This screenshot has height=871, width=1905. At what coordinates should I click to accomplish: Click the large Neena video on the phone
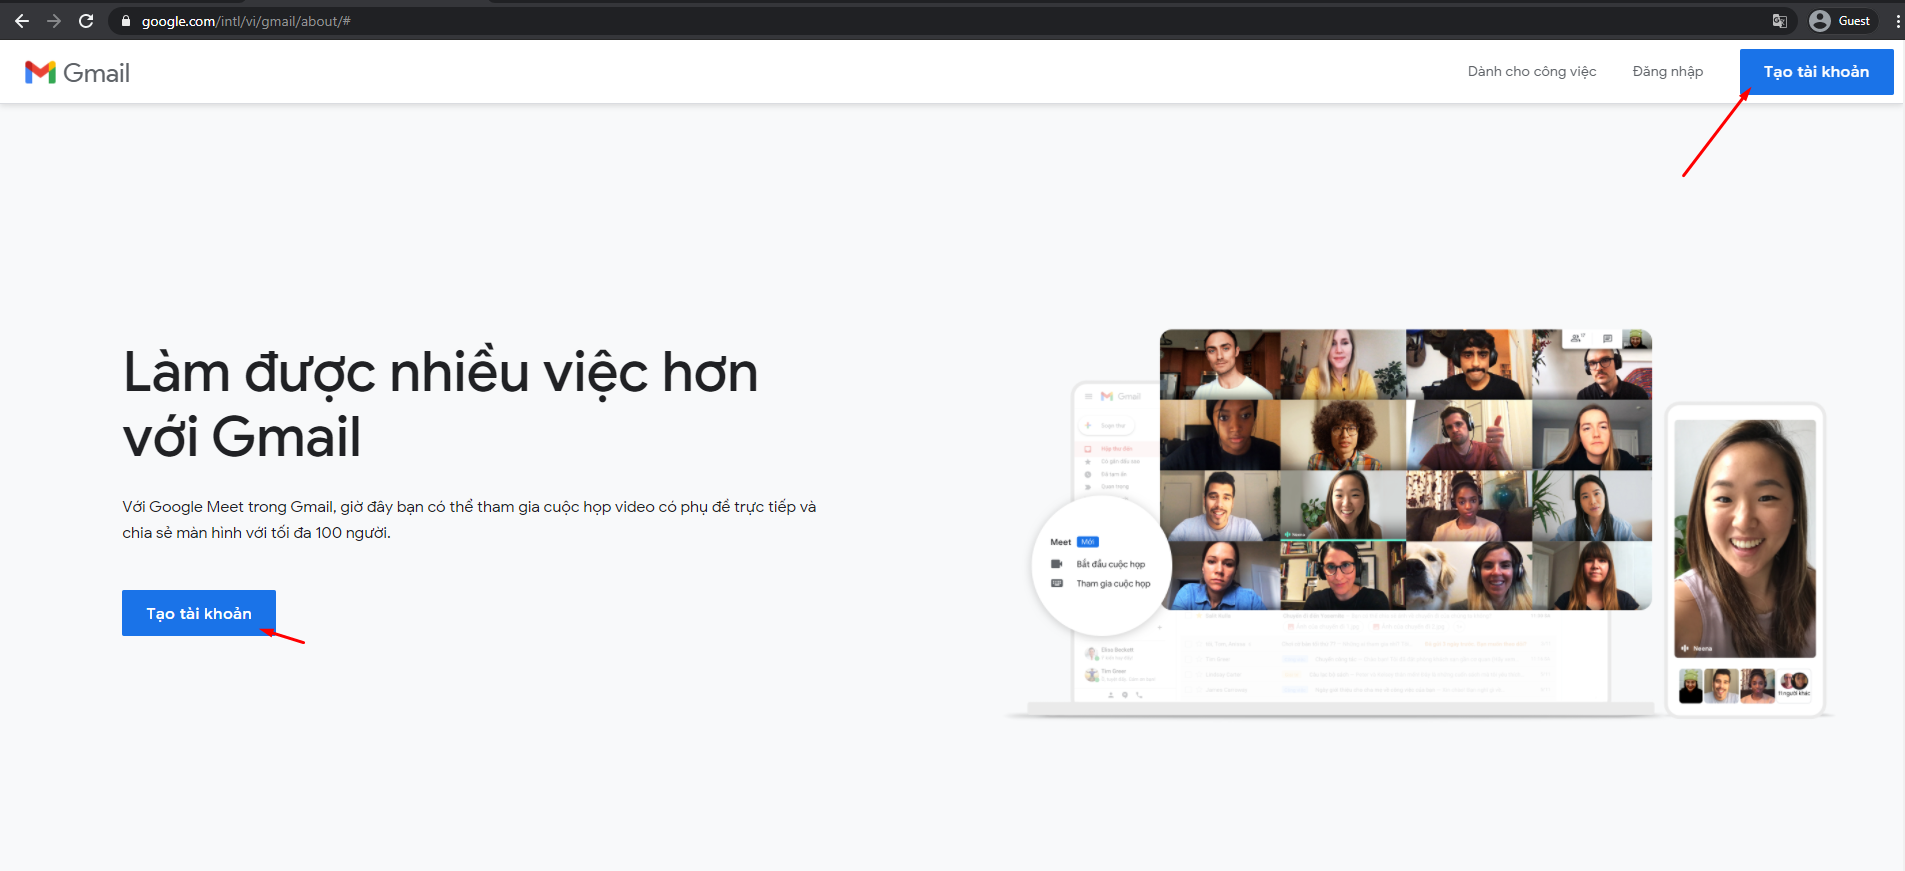(x=1745, y=537)
